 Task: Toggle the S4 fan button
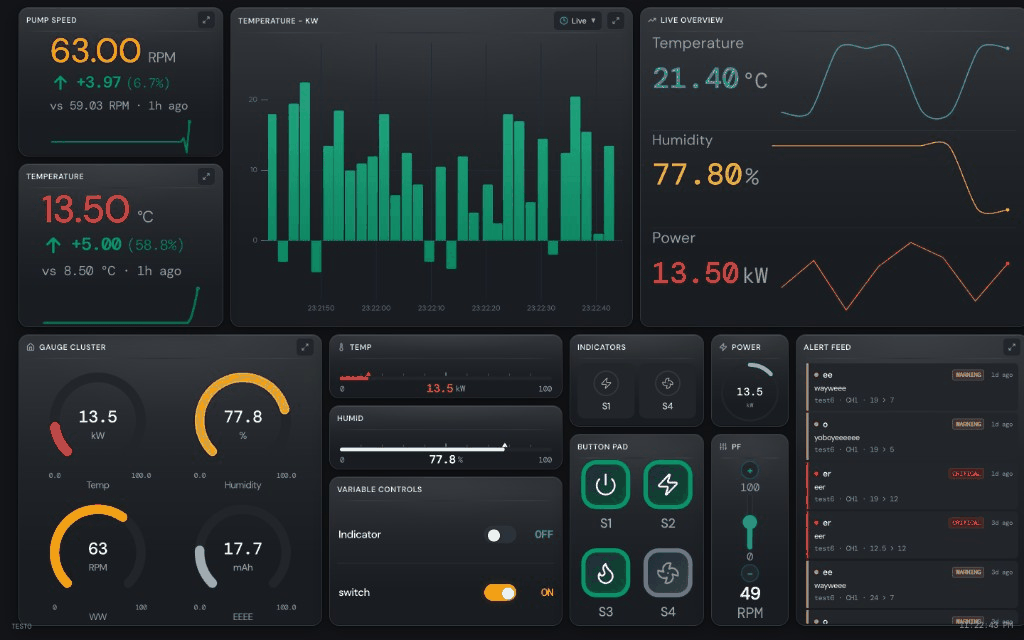click(x=667, y=573)
